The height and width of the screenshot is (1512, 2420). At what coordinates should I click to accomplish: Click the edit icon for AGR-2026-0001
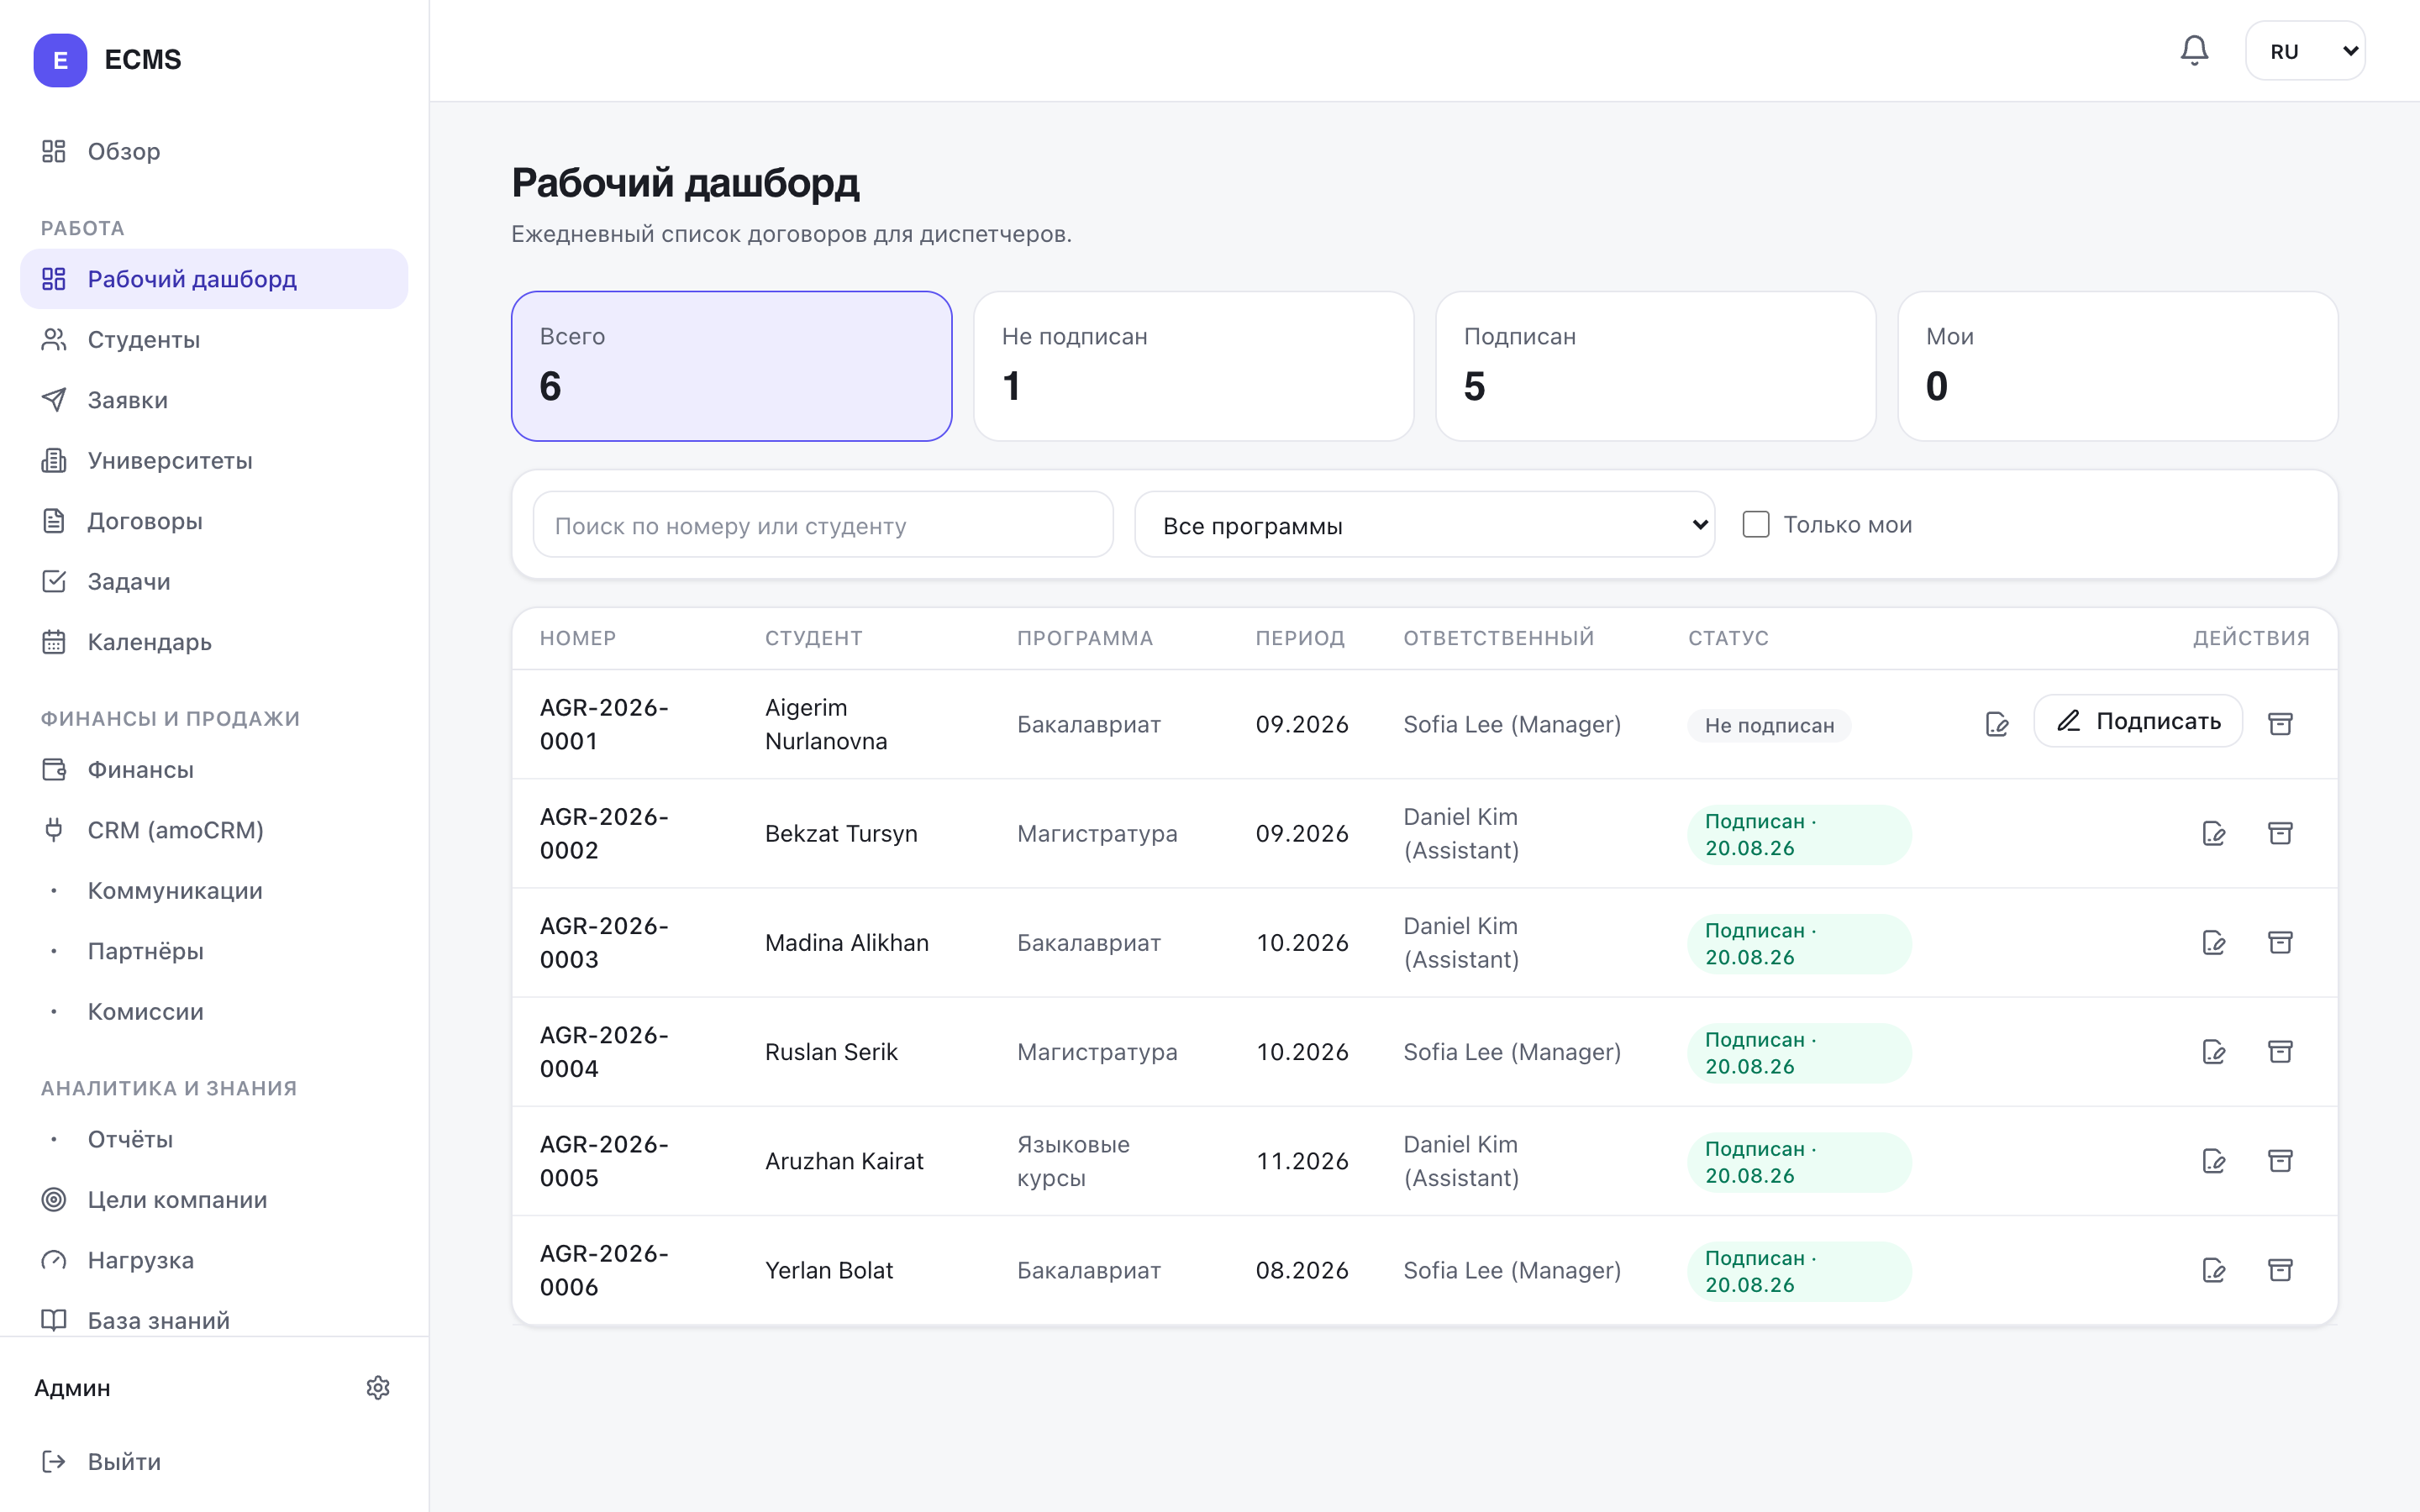point(1997,724)
